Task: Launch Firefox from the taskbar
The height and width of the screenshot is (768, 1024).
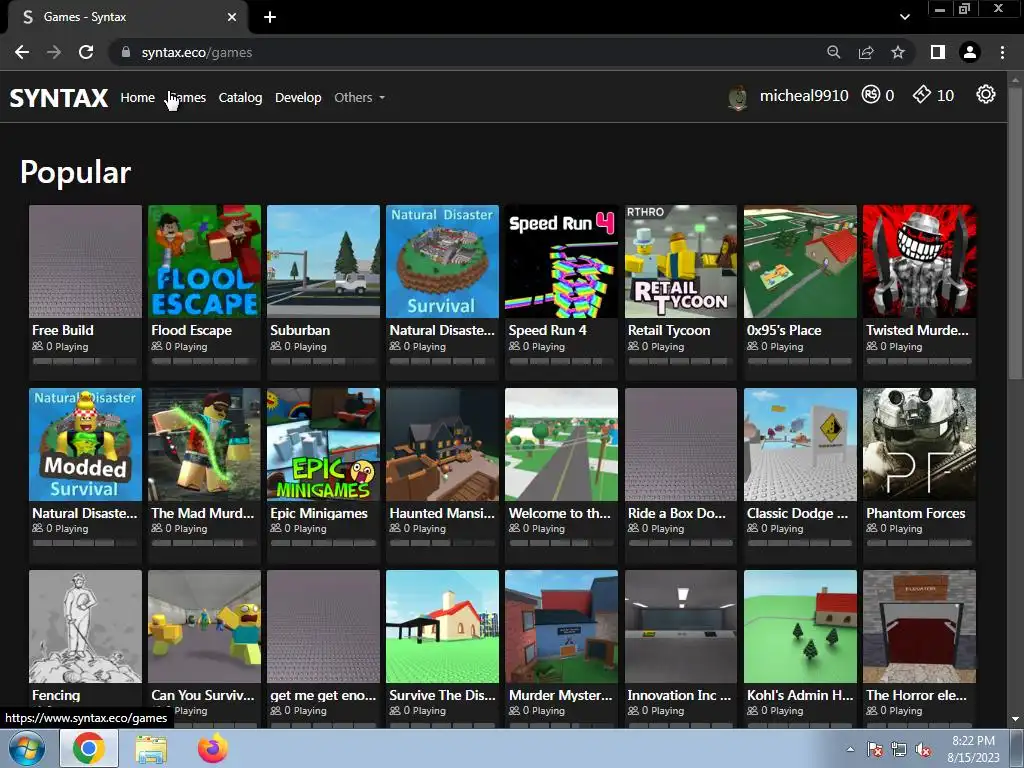Action: pyautogui.click(x=213, y=748)
